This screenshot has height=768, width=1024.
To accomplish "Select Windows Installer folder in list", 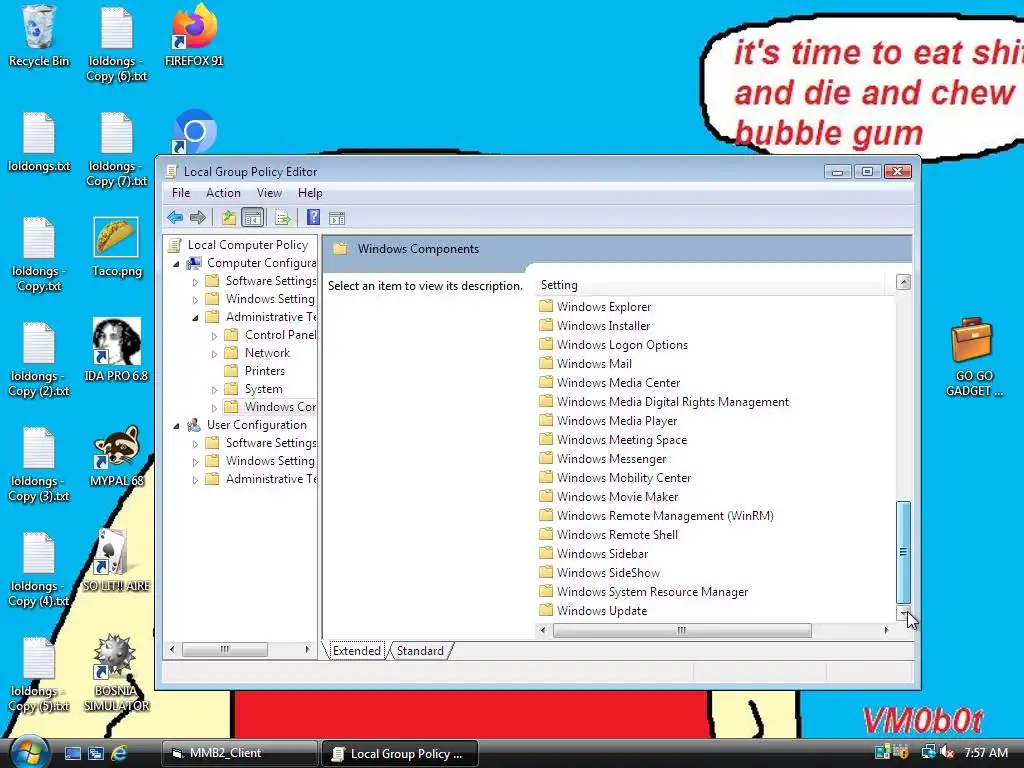I will click(x=595, y=325).
